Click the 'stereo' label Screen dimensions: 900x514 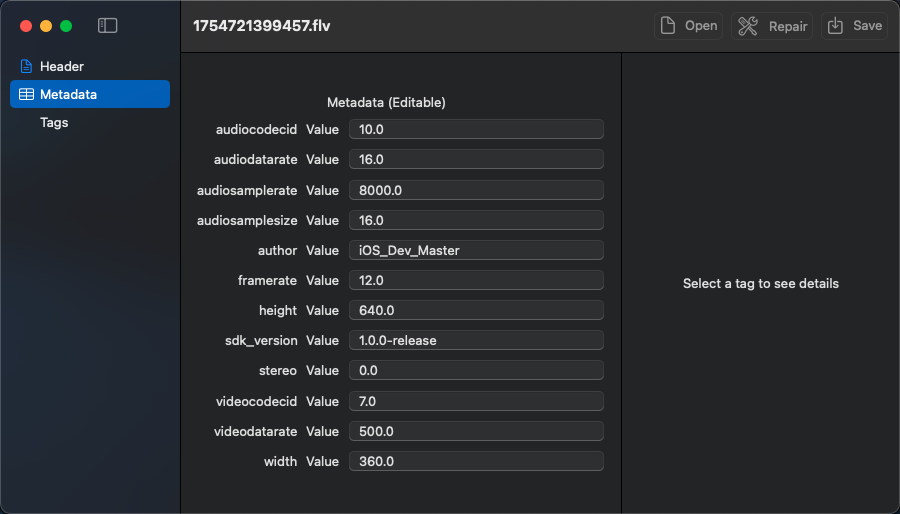tap(278, 371)
